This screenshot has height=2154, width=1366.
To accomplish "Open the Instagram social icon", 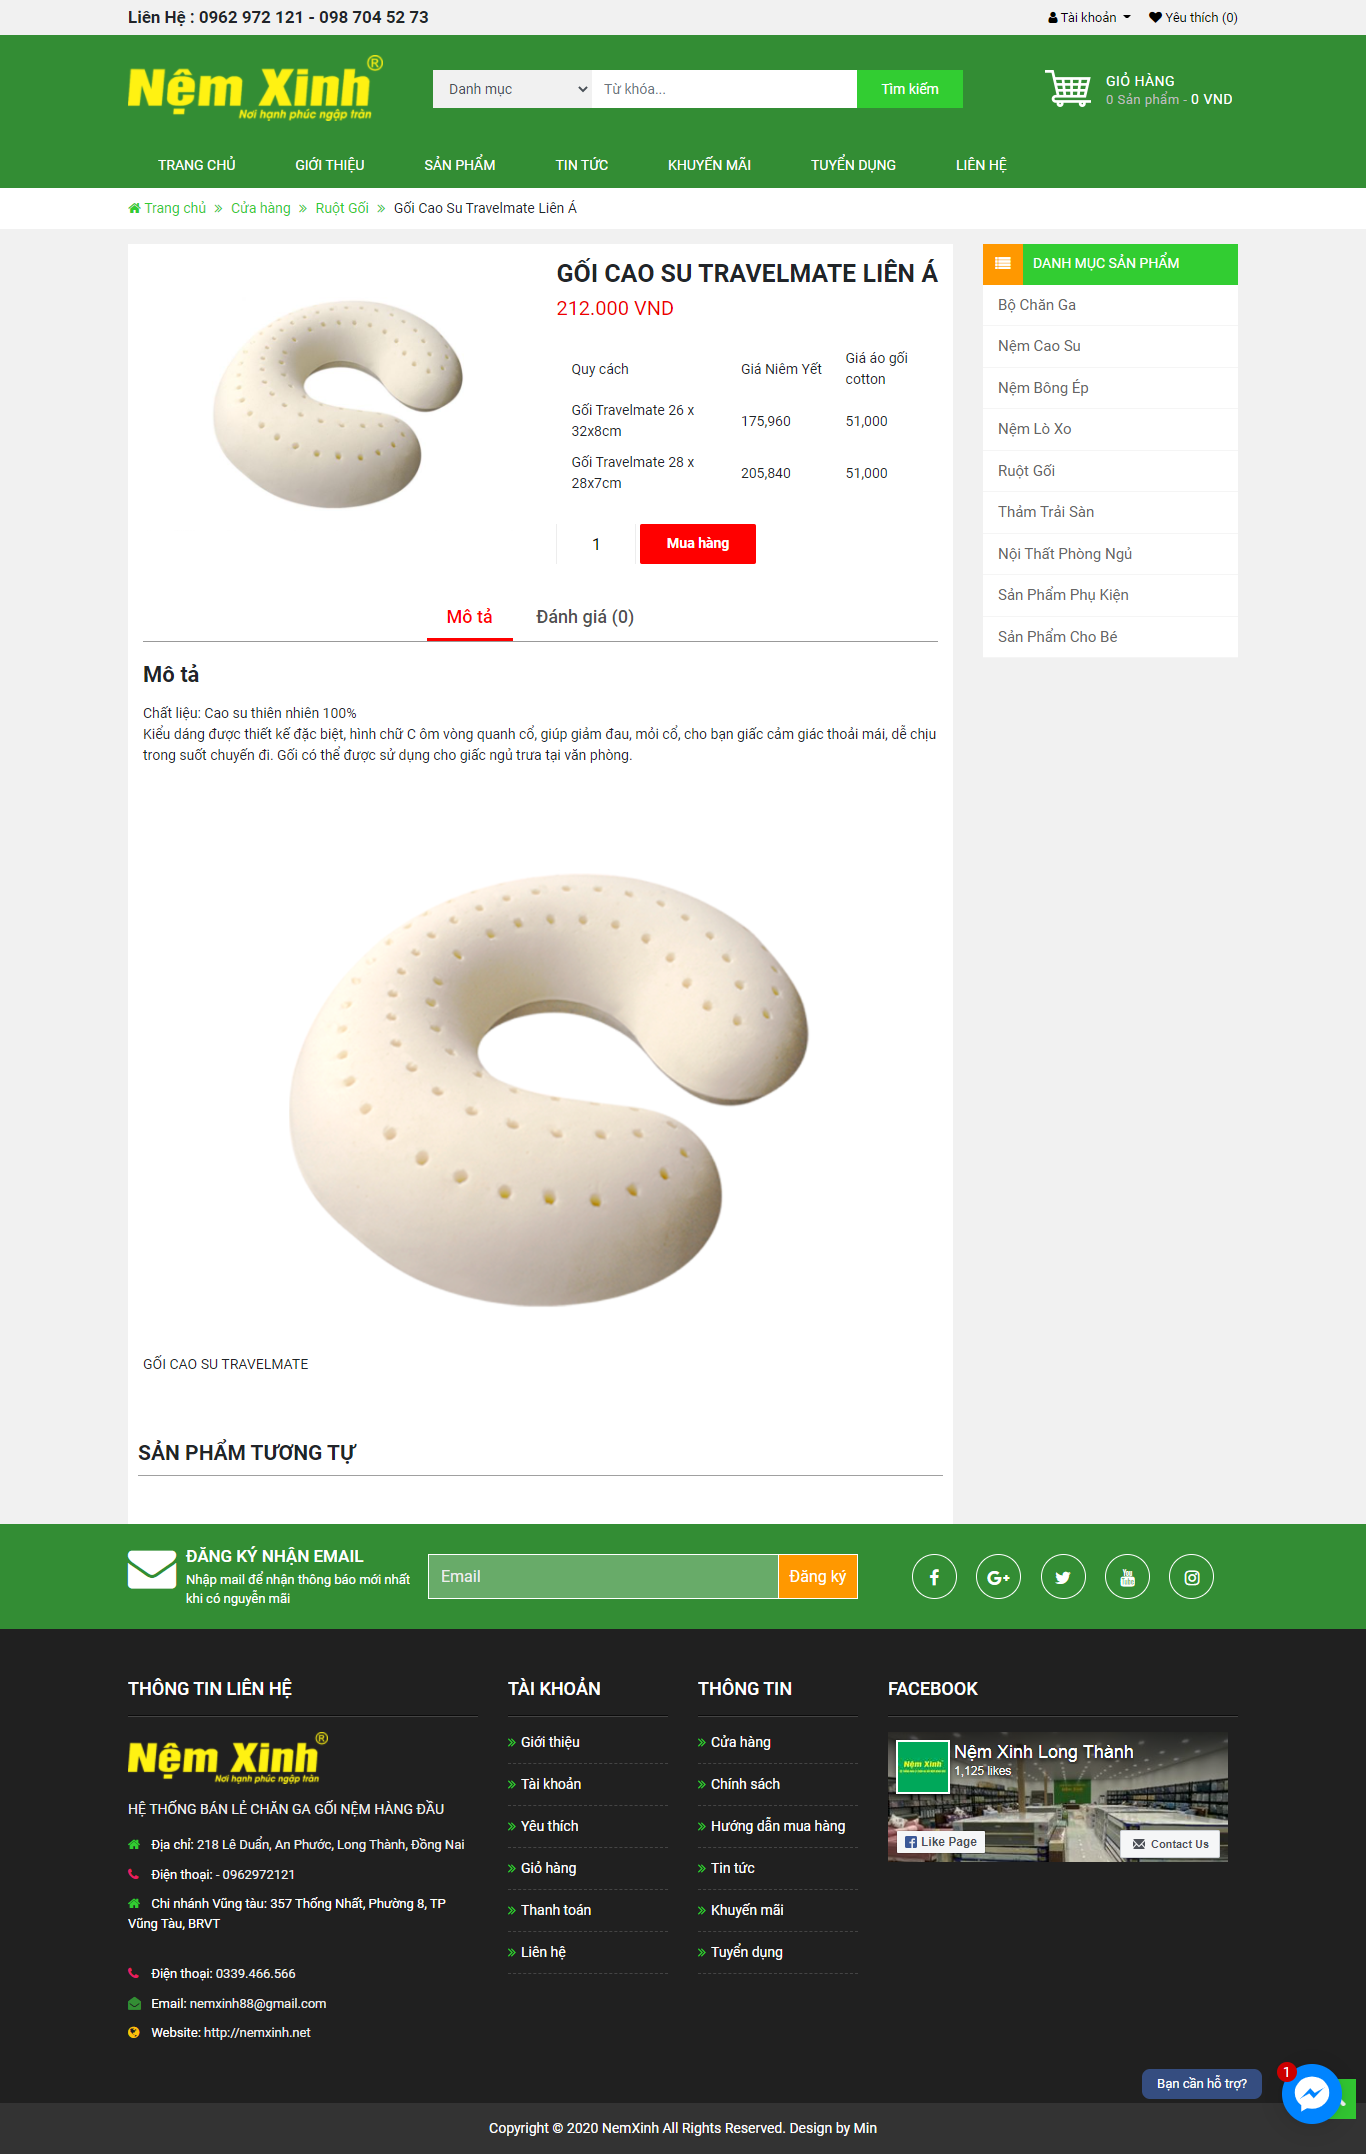I will tap(1192, 1577).
